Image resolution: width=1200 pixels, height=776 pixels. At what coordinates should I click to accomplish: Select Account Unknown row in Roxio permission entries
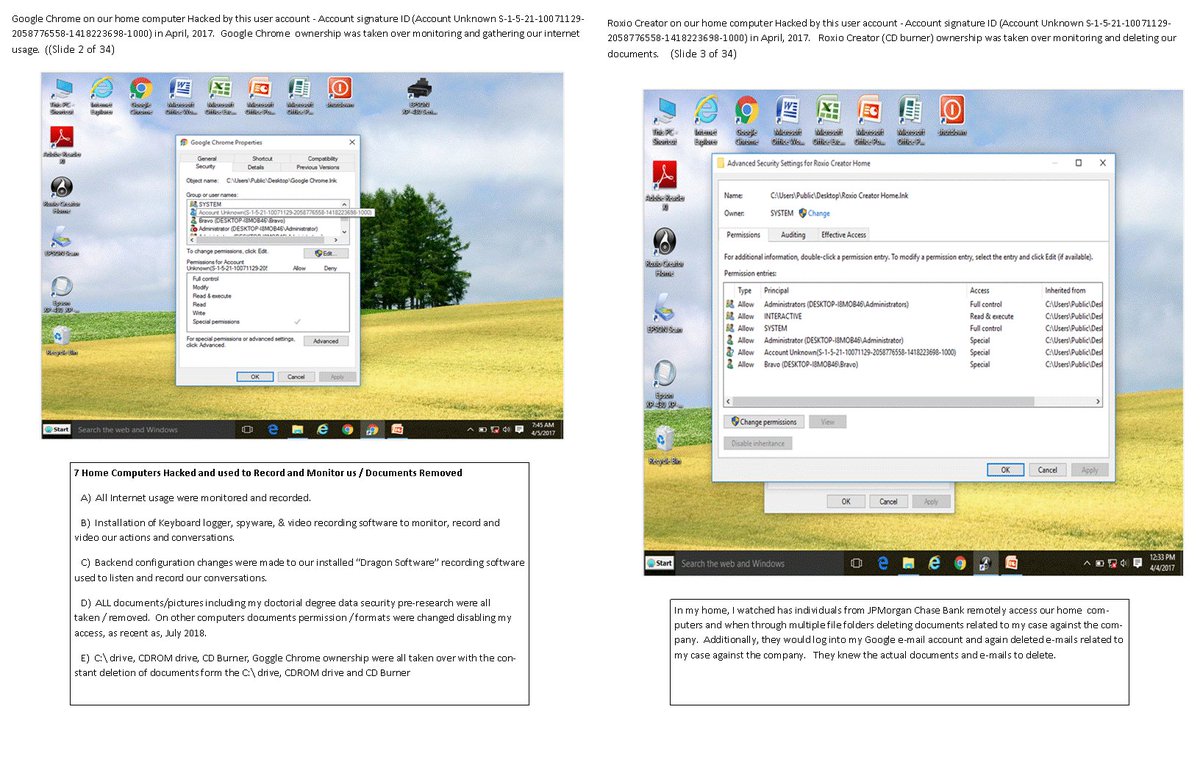pos(913,352)
